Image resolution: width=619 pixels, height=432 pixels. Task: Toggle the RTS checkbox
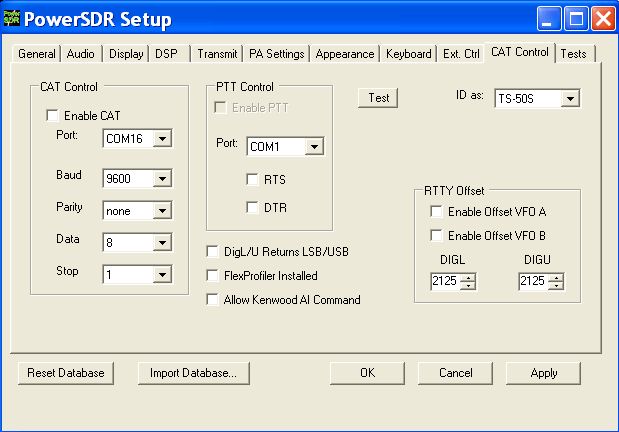(255, 180)
